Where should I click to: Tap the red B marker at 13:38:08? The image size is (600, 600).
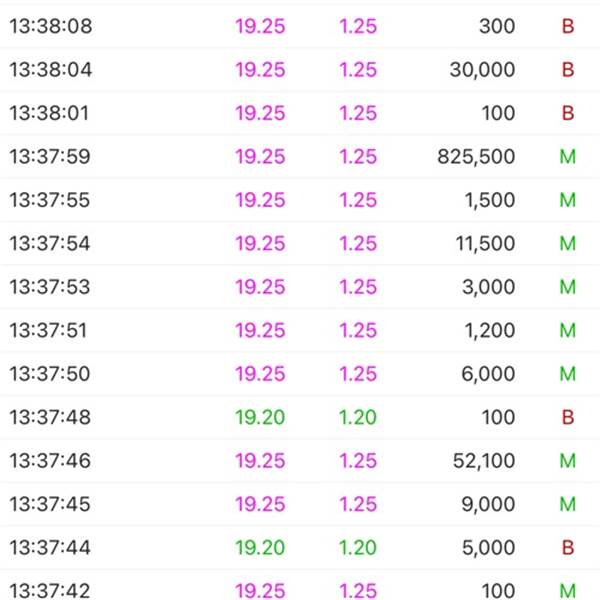[568, 26]
